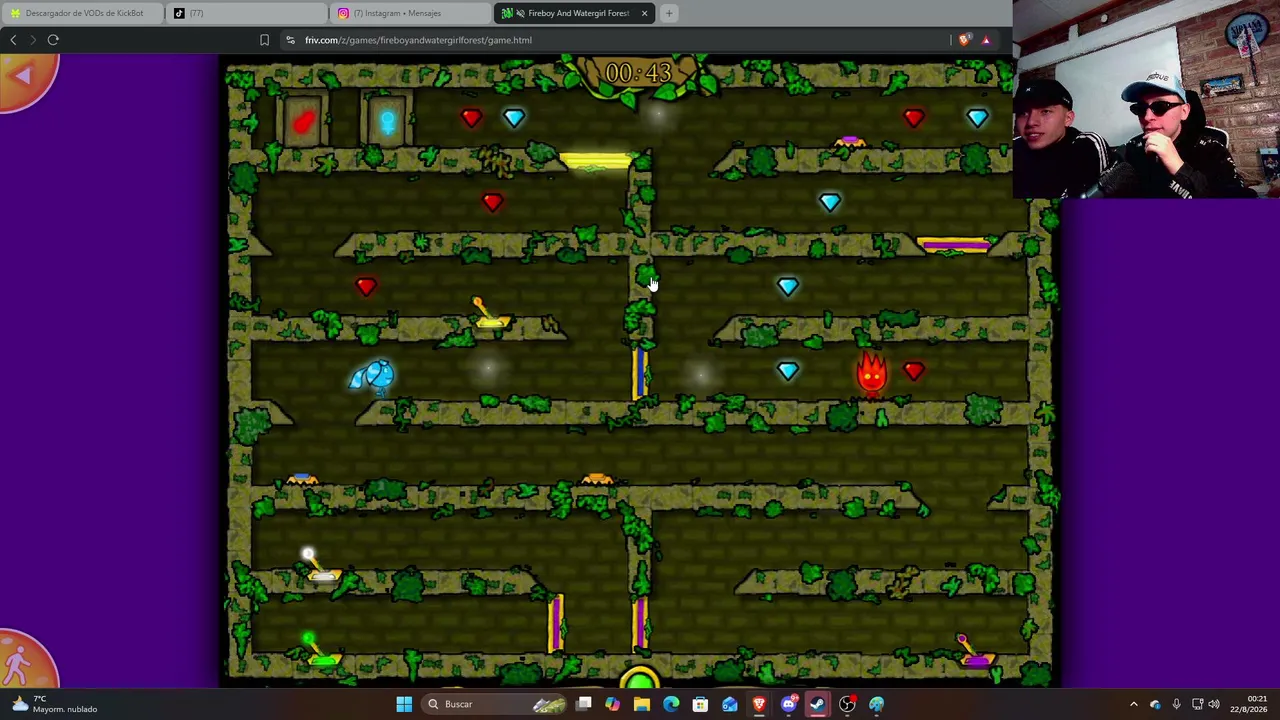Screen dimensions: 1280x720
Task: Grab the red diamond nearest the exit doors
Action: pyautogui.click(x=471, y=118)
